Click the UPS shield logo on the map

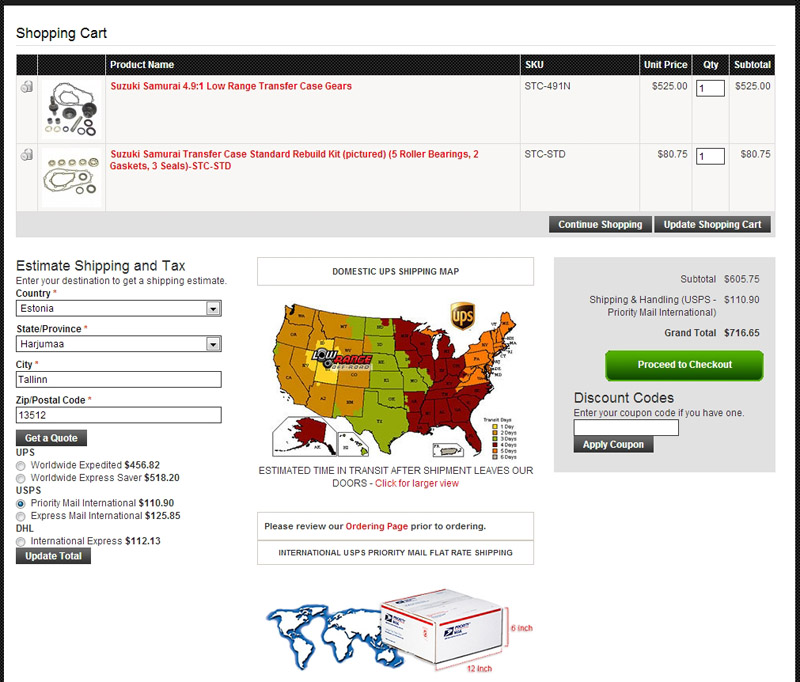tap(463, 316)
